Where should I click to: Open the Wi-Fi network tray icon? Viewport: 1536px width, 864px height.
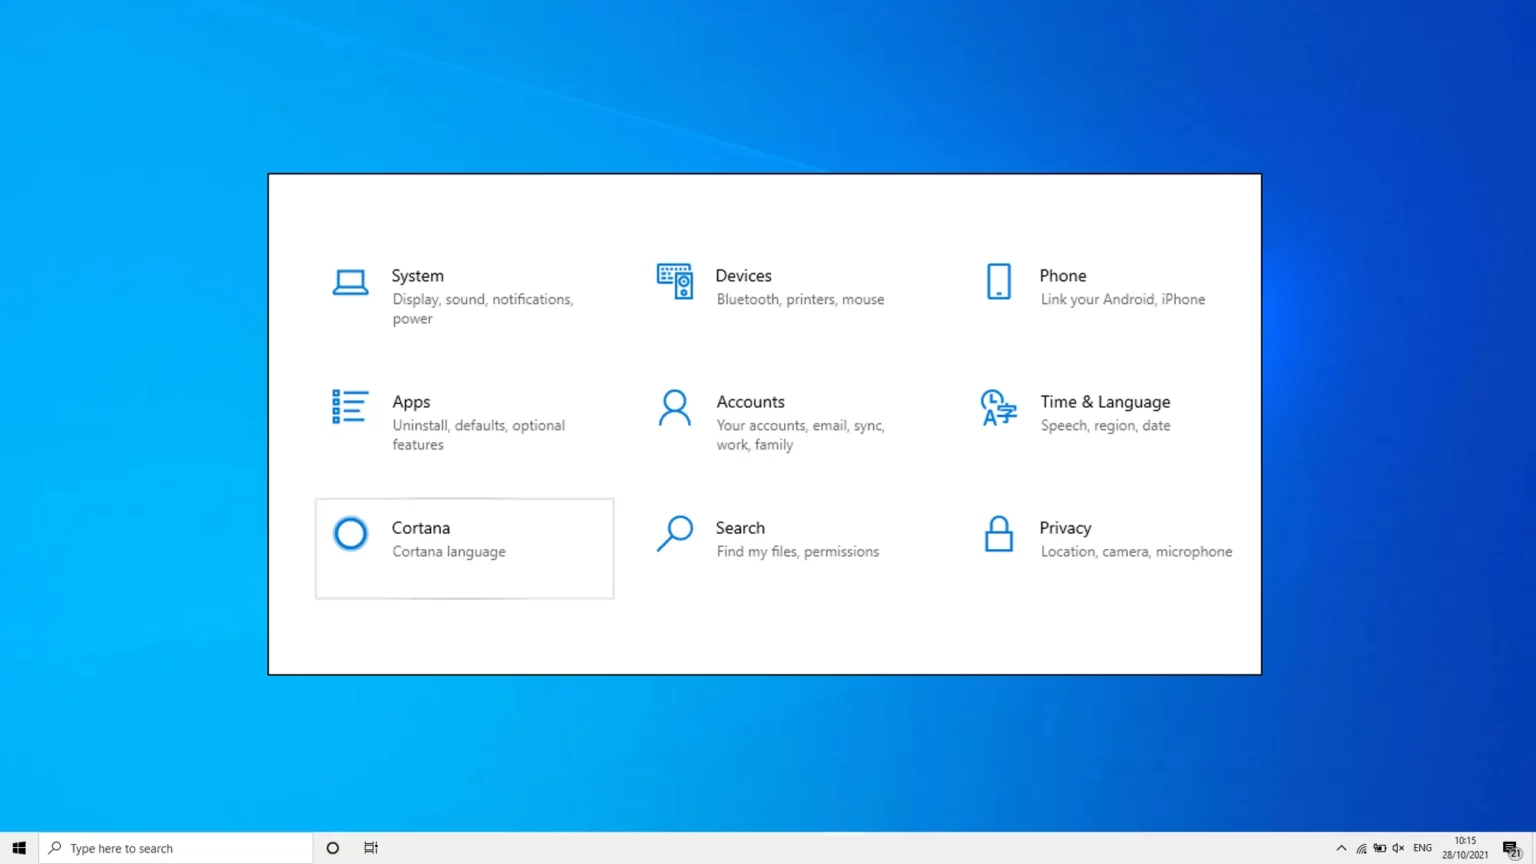pyautogui.click(x=1361, y=848)
